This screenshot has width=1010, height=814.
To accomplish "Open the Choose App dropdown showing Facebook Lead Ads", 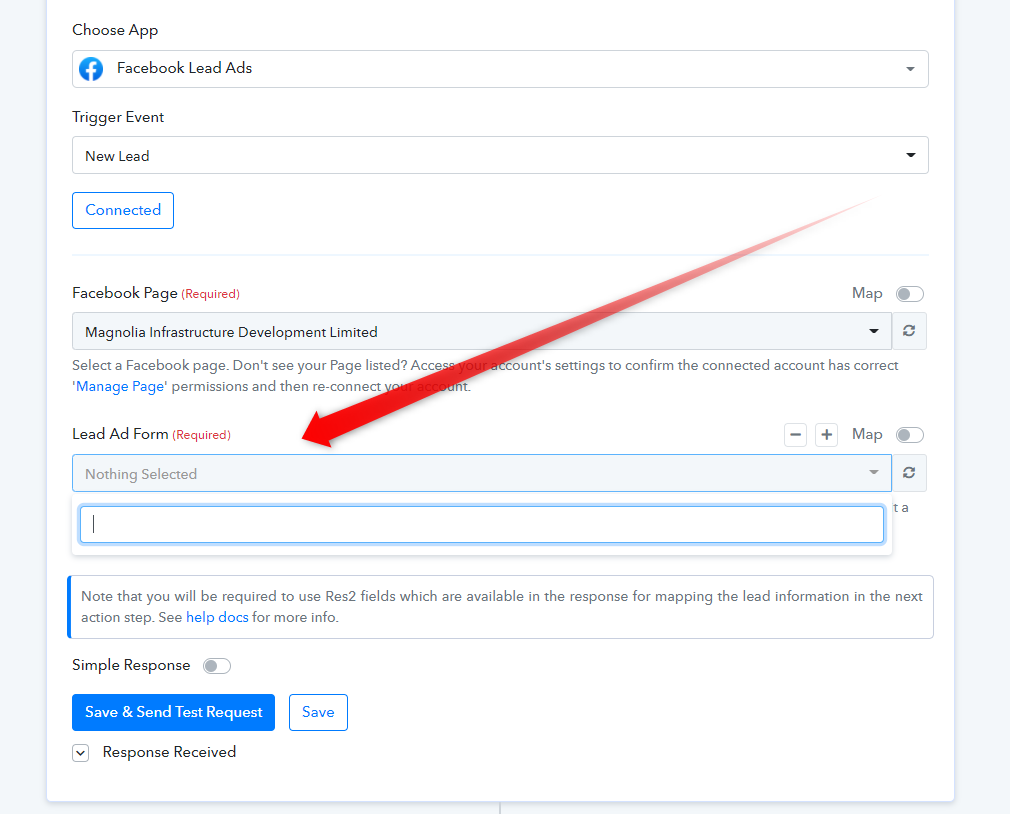I will point(500,69).
